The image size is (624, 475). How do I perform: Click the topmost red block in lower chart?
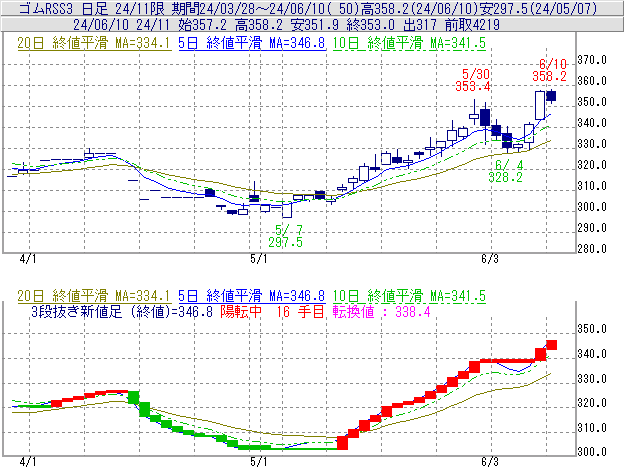click(x=552, y=345)
